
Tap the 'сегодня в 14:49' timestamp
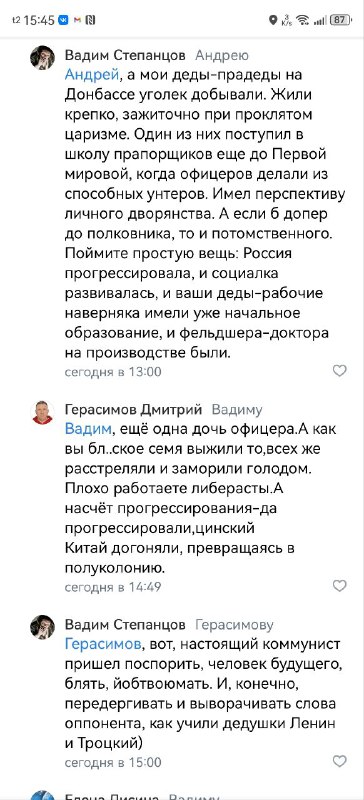pyautogui.click(x=113, y=587)
